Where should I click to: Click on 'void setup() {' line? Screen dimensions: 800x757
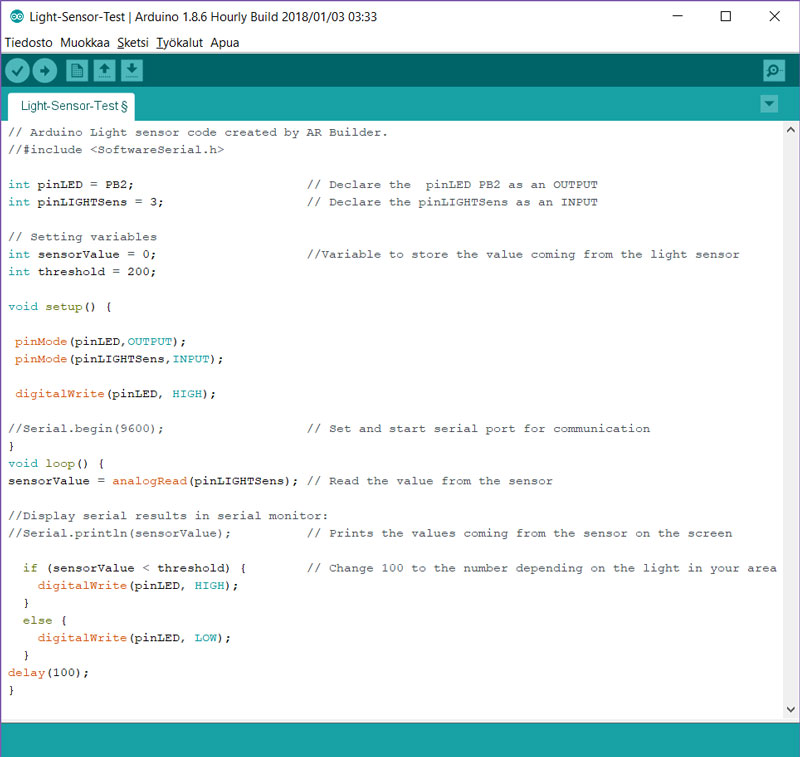(60, 307)
